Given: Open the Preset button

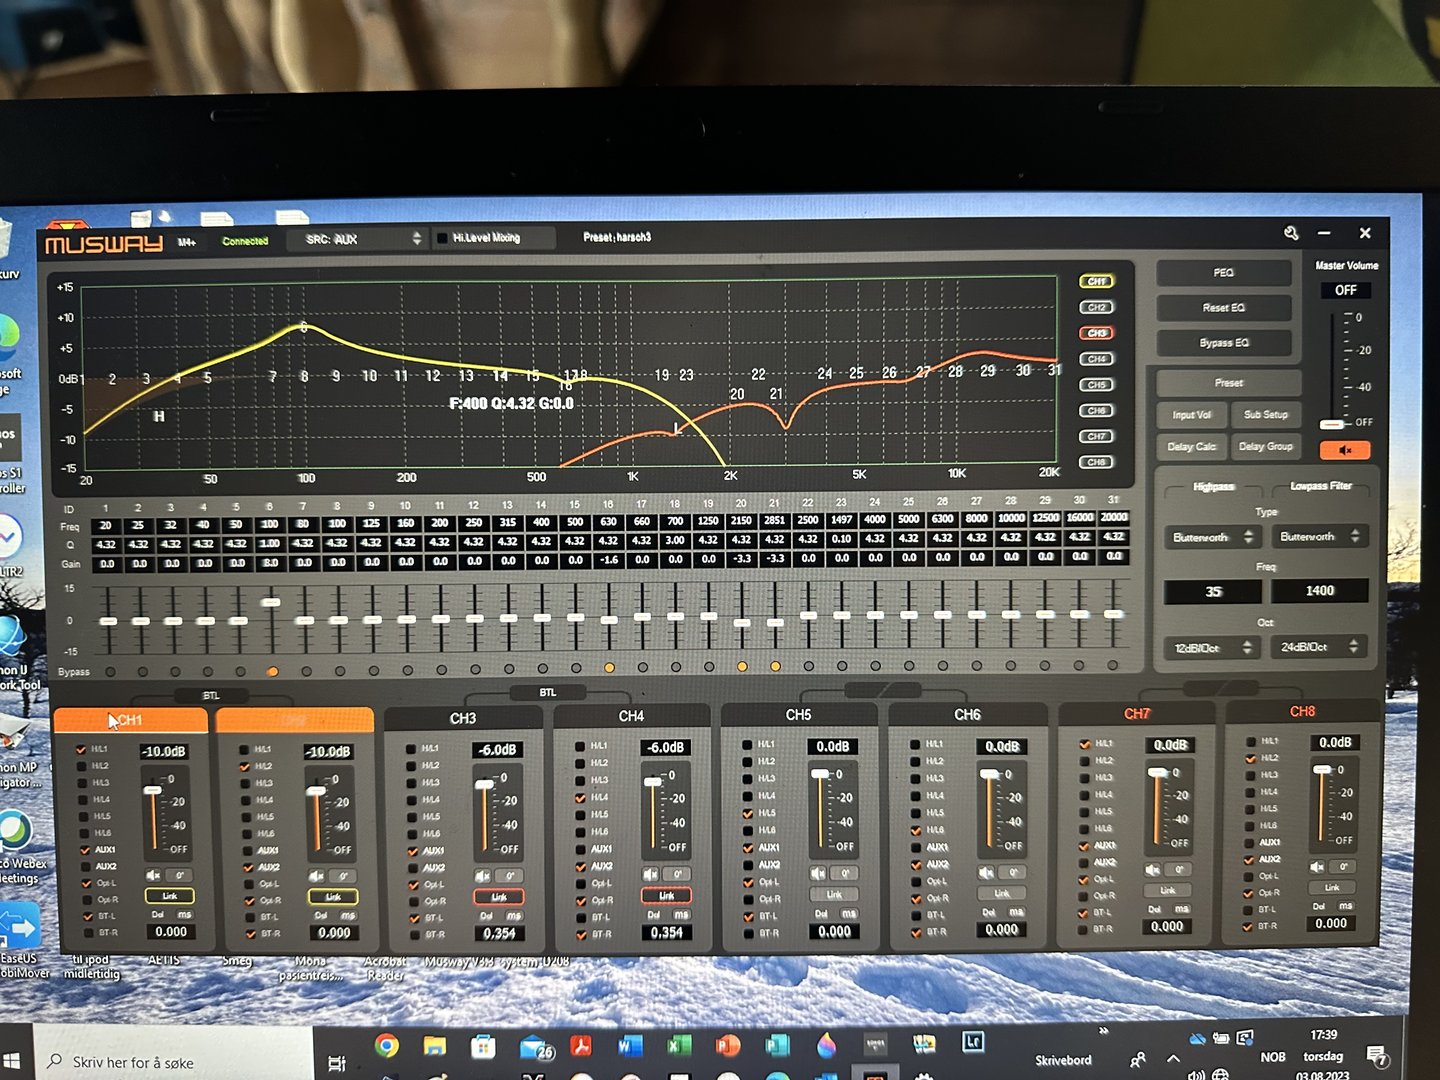Looking at the screenshot, I should pyautogui.click(x=1229, y=383).
